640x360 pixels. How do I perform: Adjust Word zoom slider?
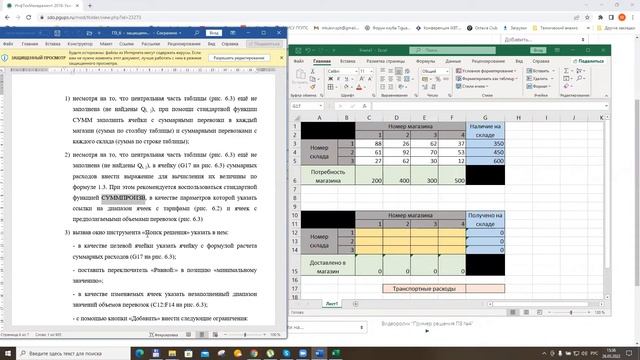(245, 335)
